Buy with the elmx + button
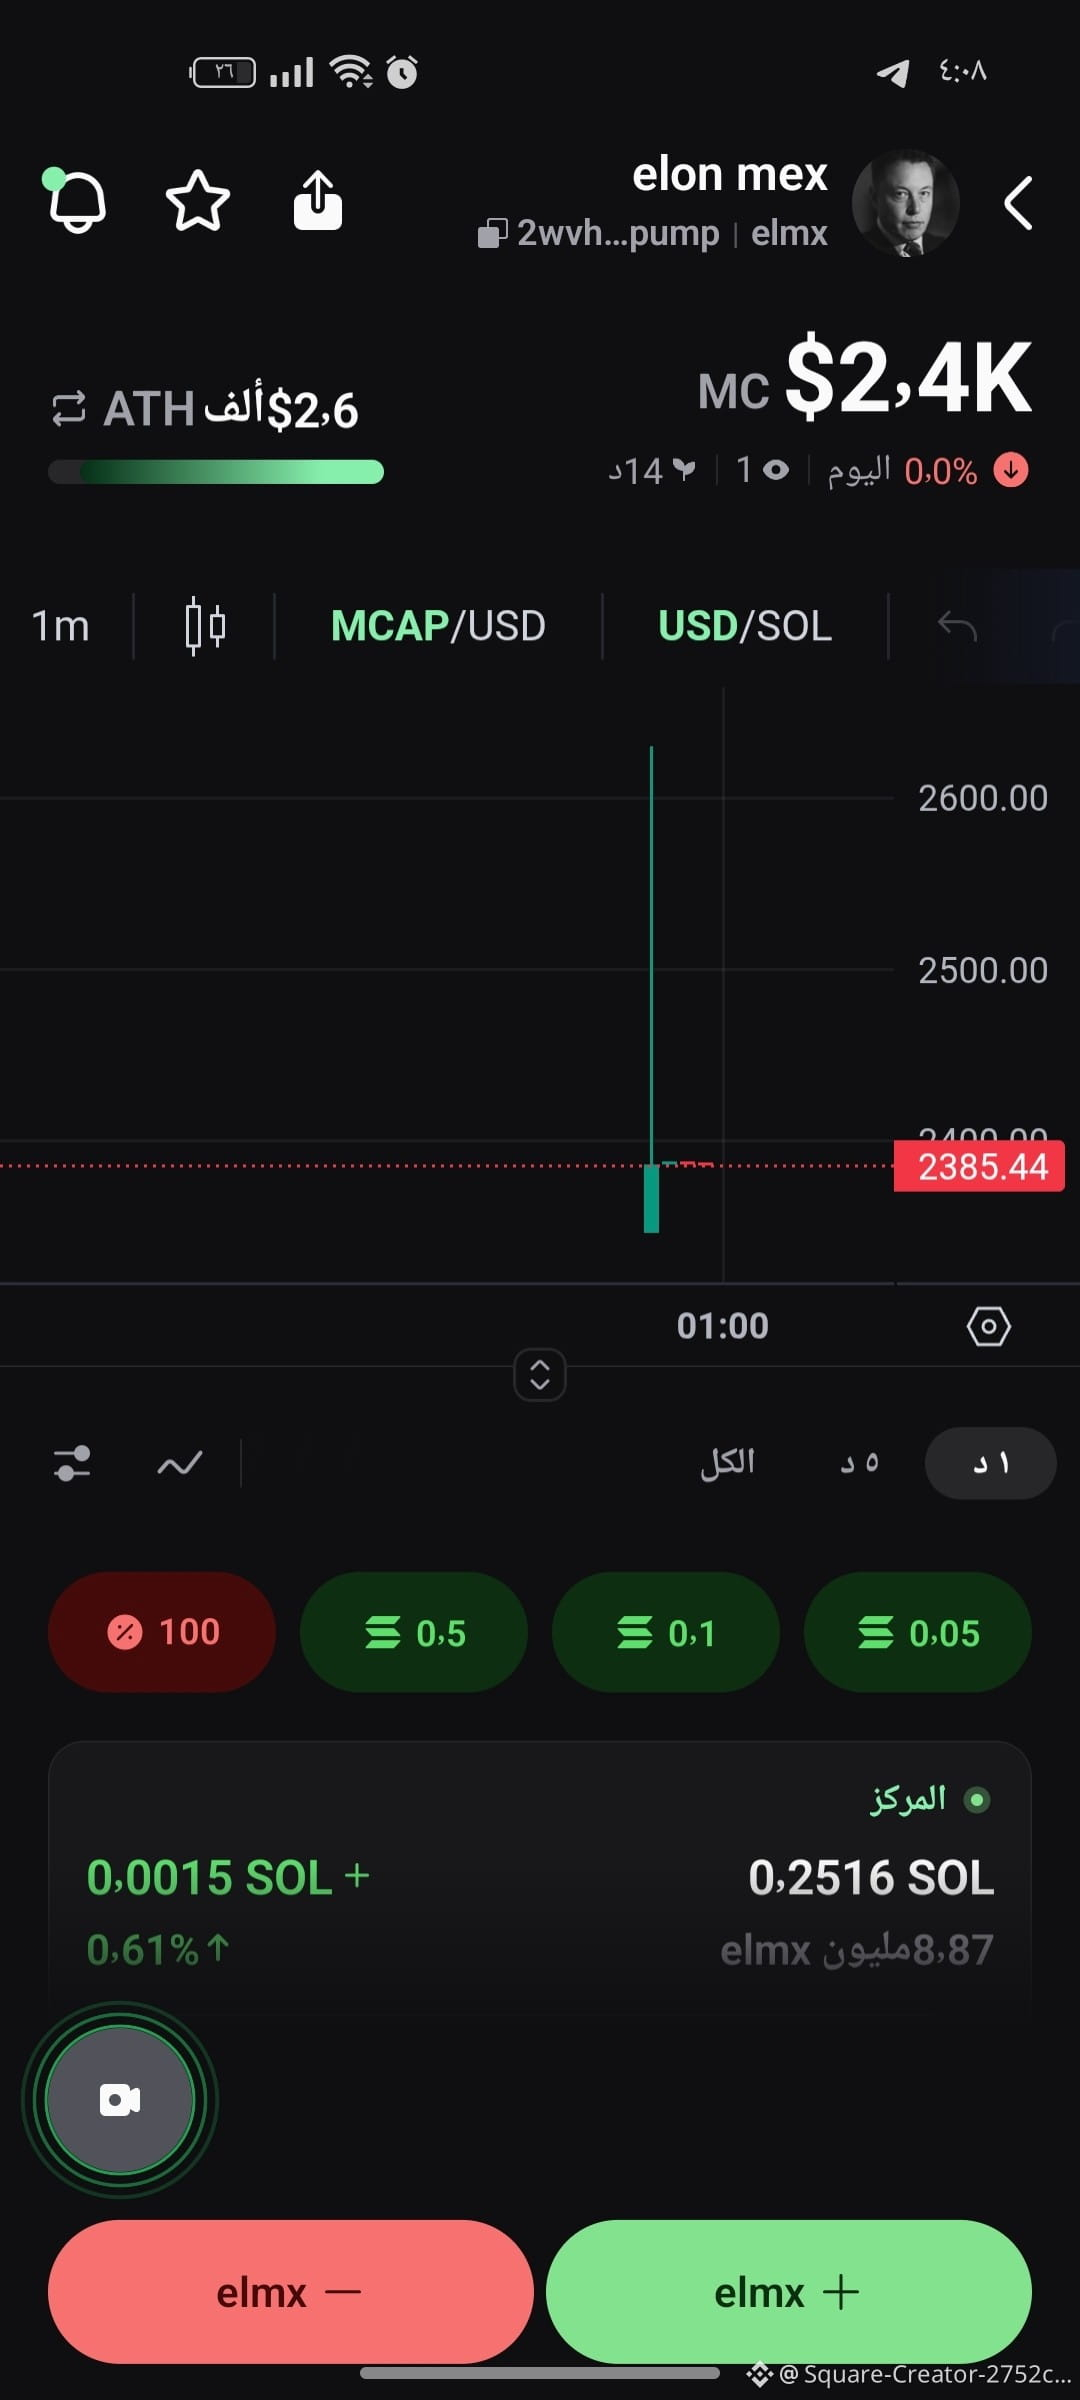The height and width of the screenshot is (2400, 1080). pos(789,2292)
